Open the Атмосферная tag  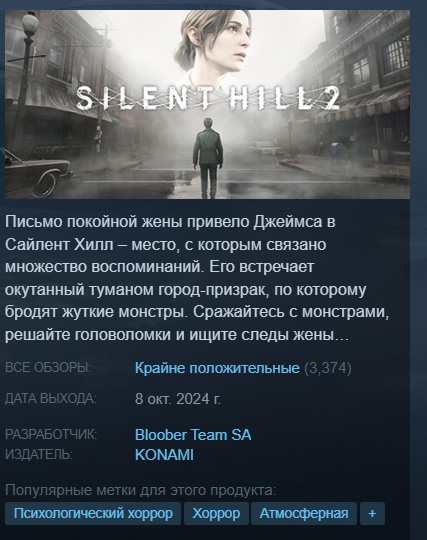(x=304, y=513)
